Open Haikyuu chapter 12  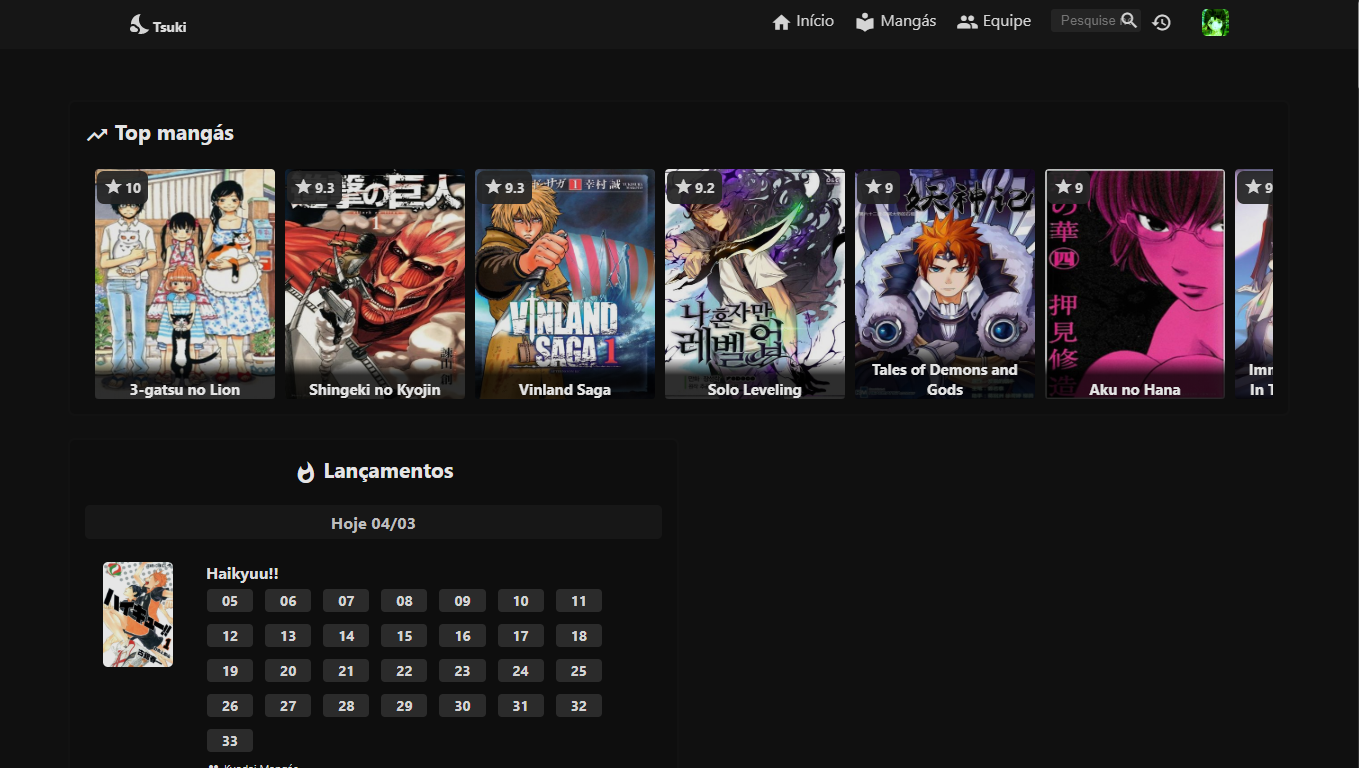coord(230,636)
